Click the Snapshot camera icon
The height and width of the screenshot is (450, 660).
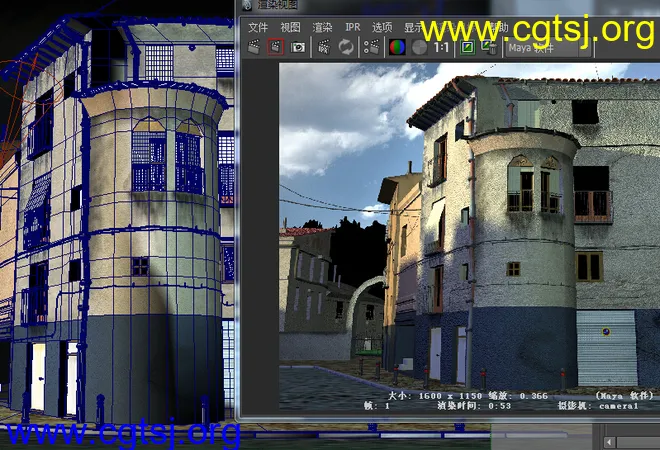tap(298, 47)
